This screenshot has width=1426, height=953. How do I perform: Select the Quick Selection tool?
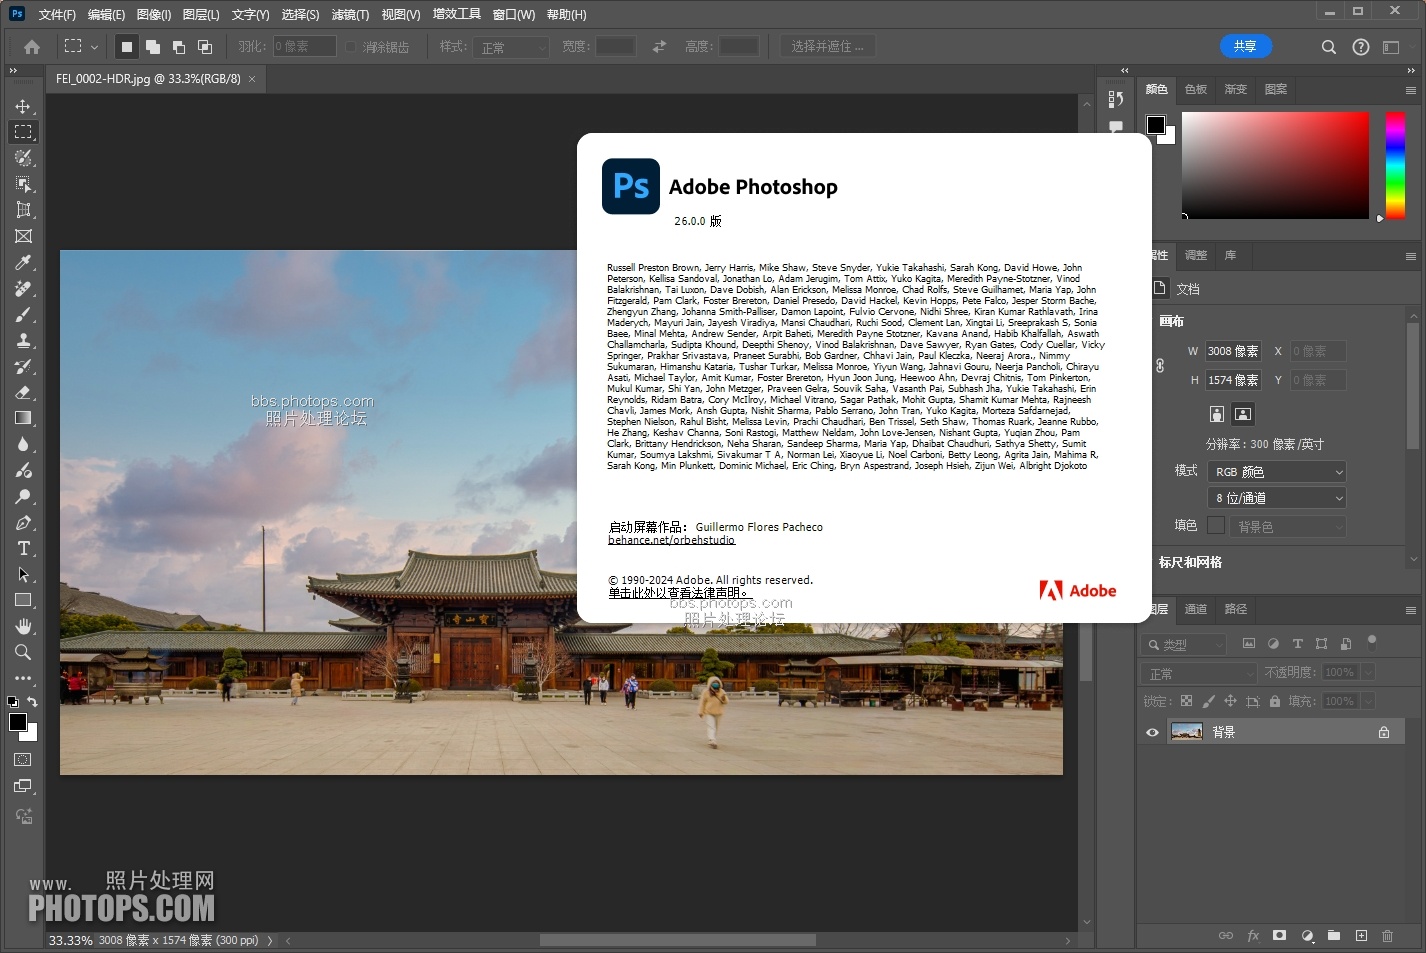[23, 158]
